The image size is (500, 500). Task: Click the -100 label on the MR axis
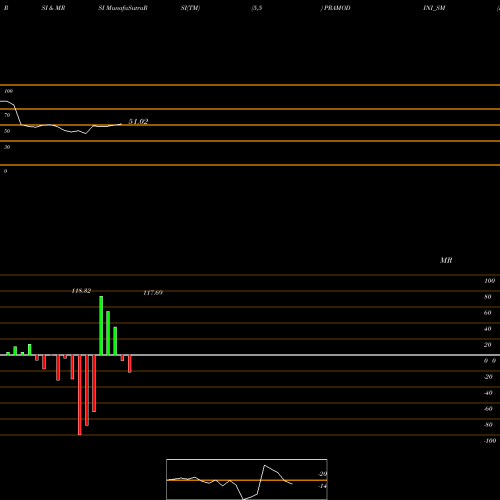pyautogui.click(x=490, y=441)
